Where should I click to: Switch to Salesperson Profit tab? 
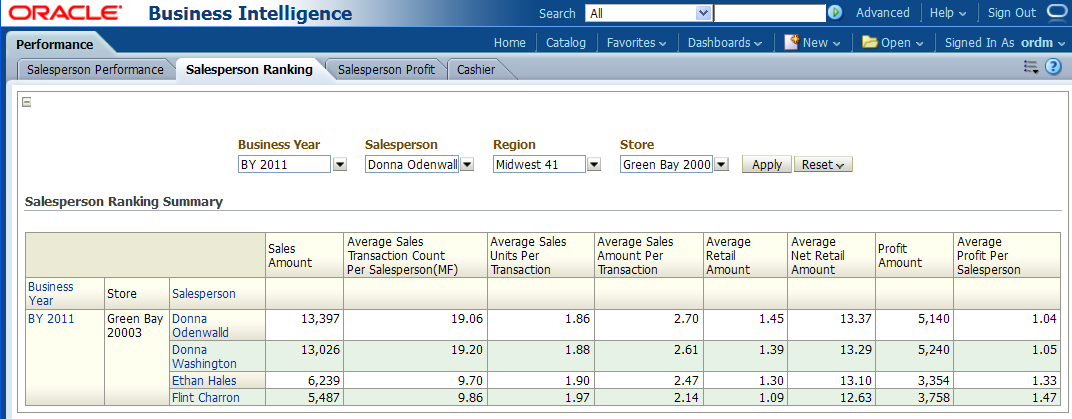(386, 70)
